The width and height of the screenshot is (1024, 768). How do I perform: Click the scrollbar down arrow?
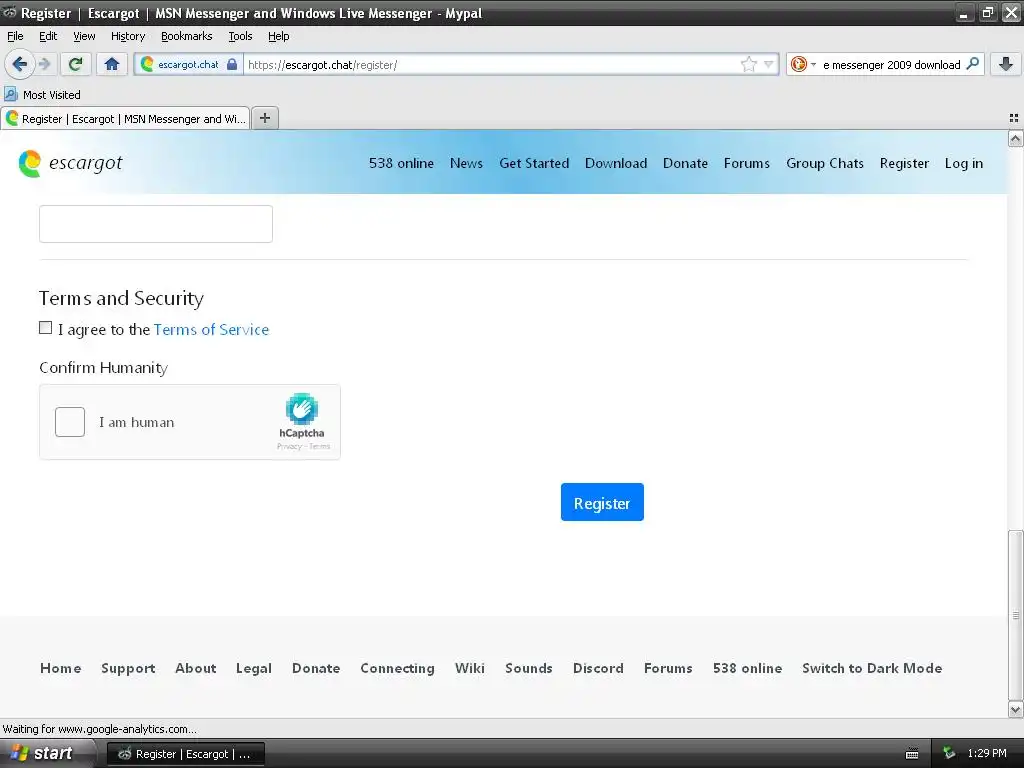coord(1016,709)
